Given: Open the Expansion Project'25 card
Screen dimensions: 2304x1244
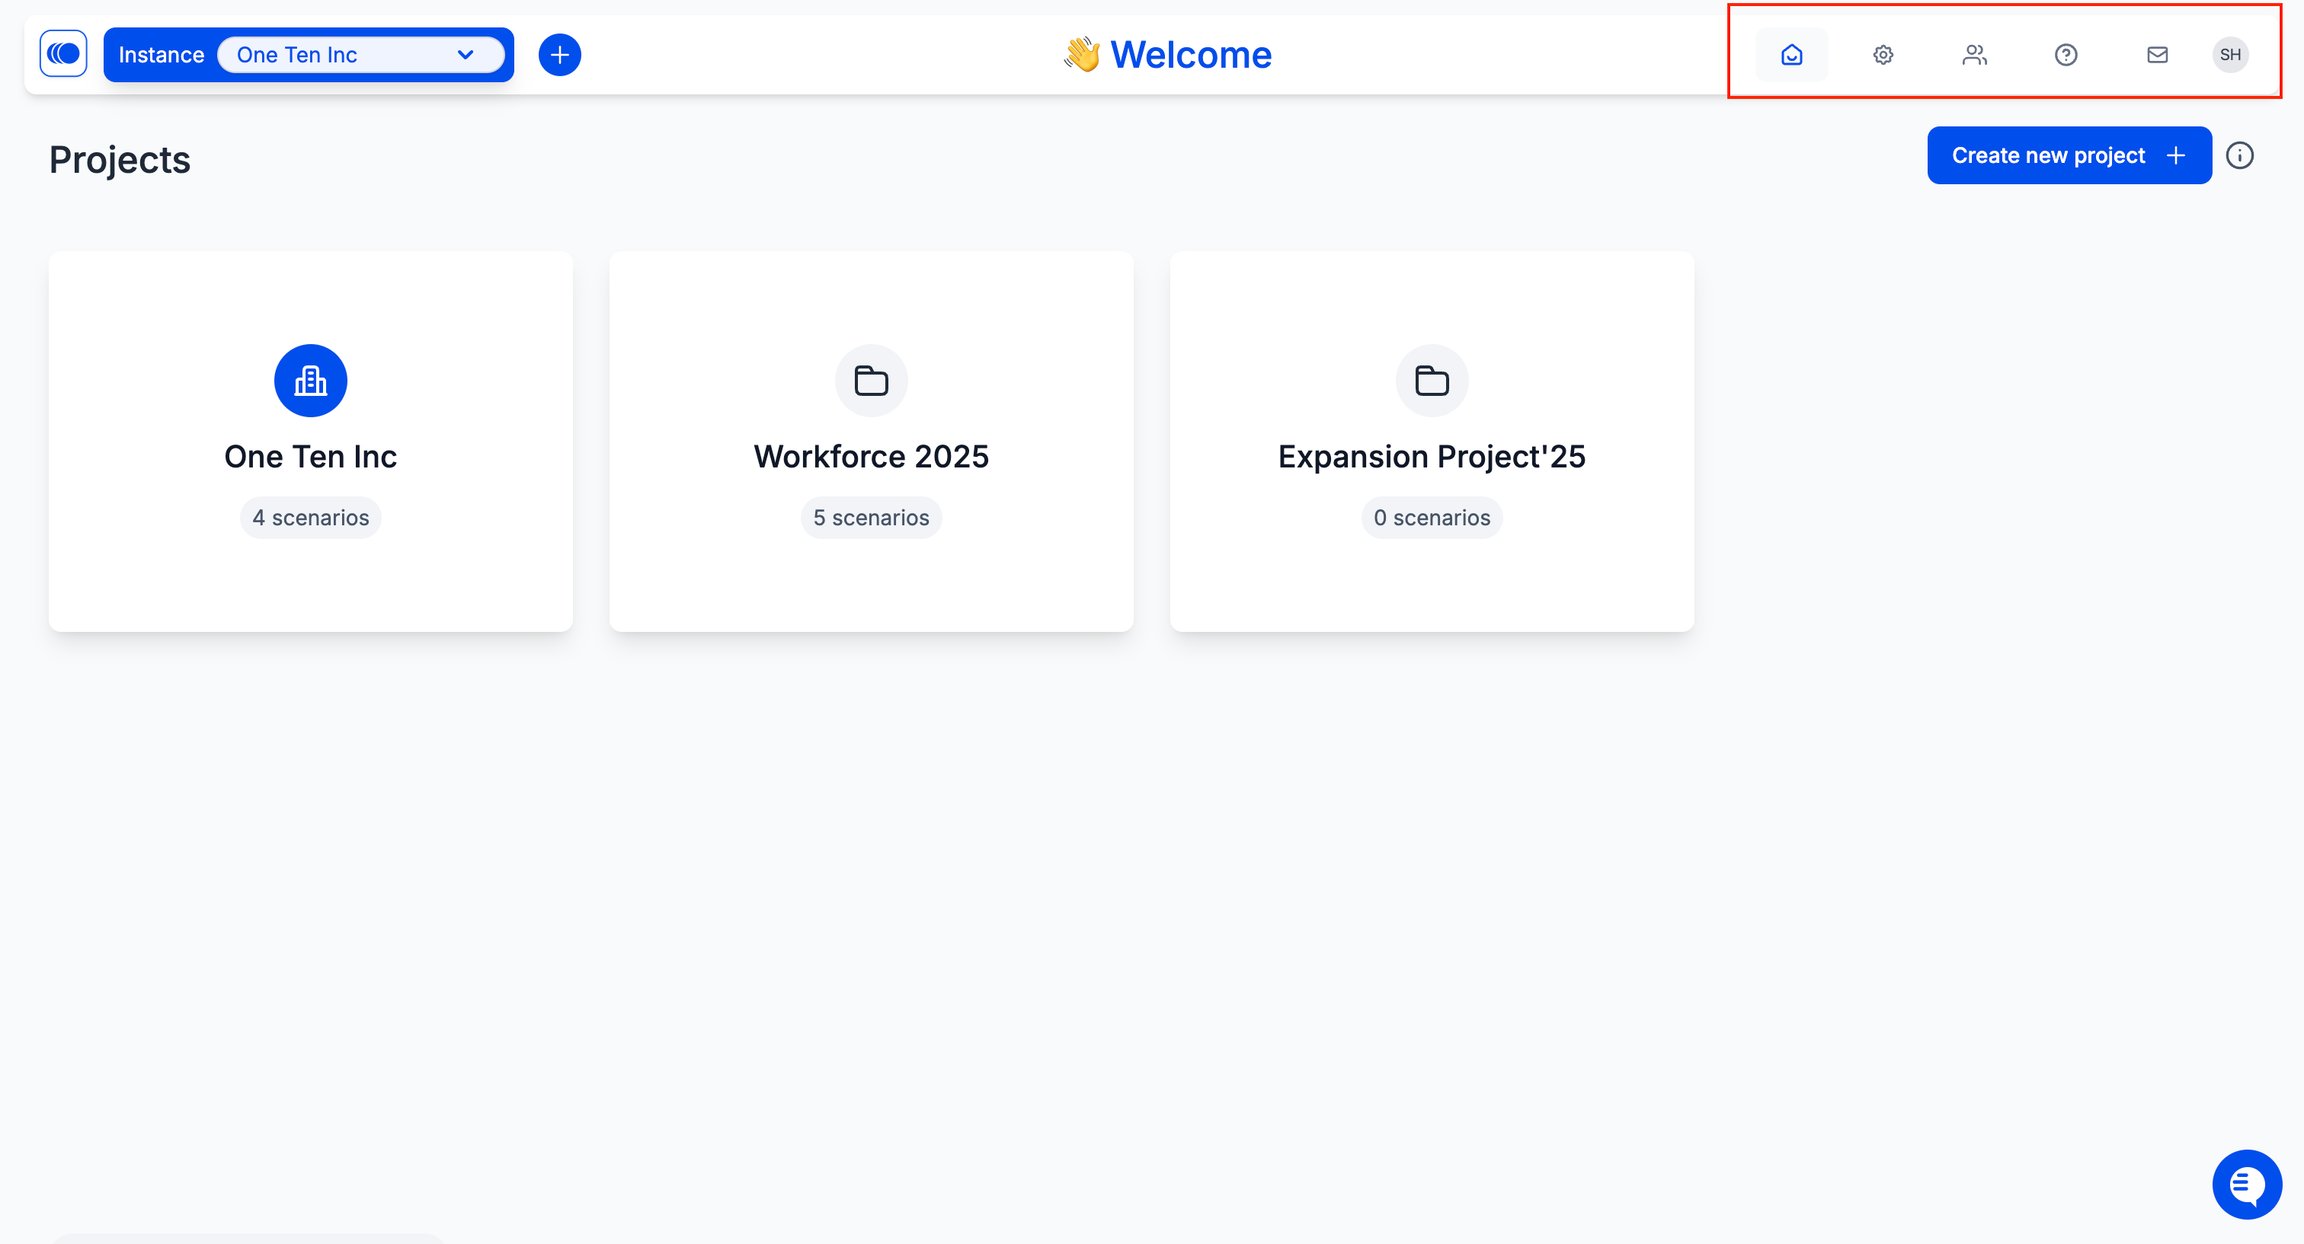Looking at the screenshot, I should coord(1432,441).
